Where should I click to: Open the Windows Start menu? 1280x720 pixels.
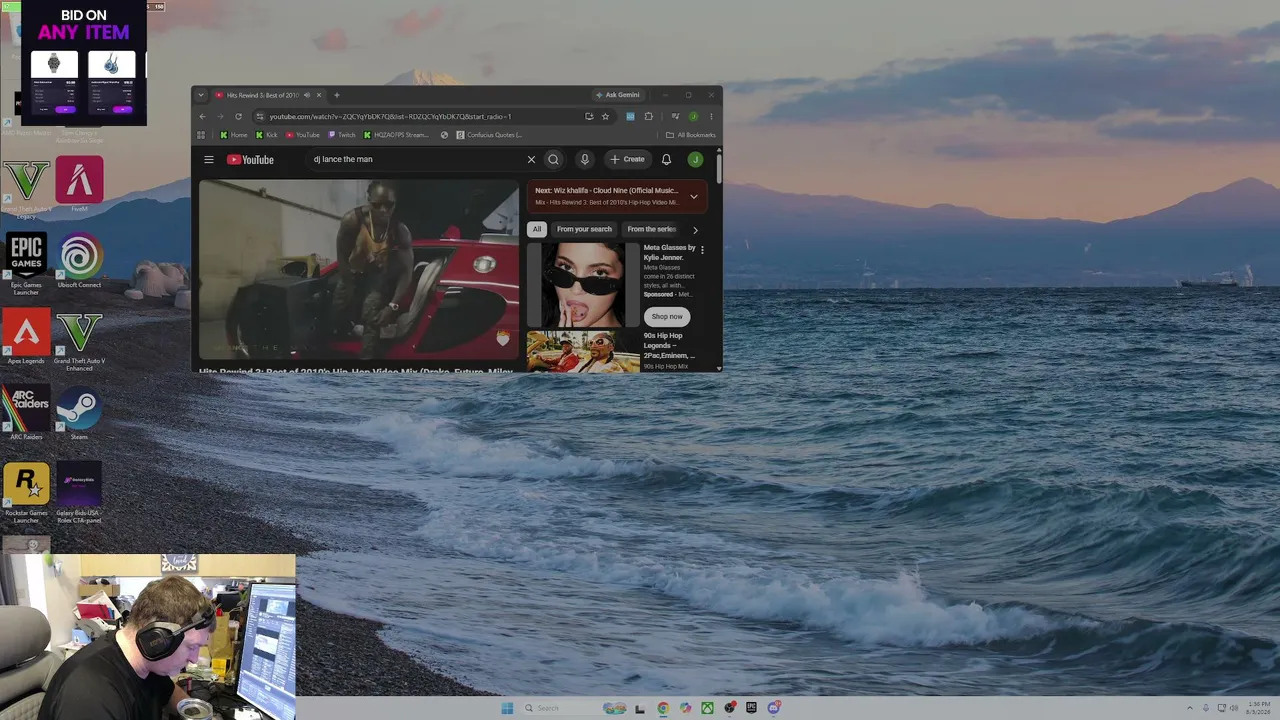tap(507, 708)
